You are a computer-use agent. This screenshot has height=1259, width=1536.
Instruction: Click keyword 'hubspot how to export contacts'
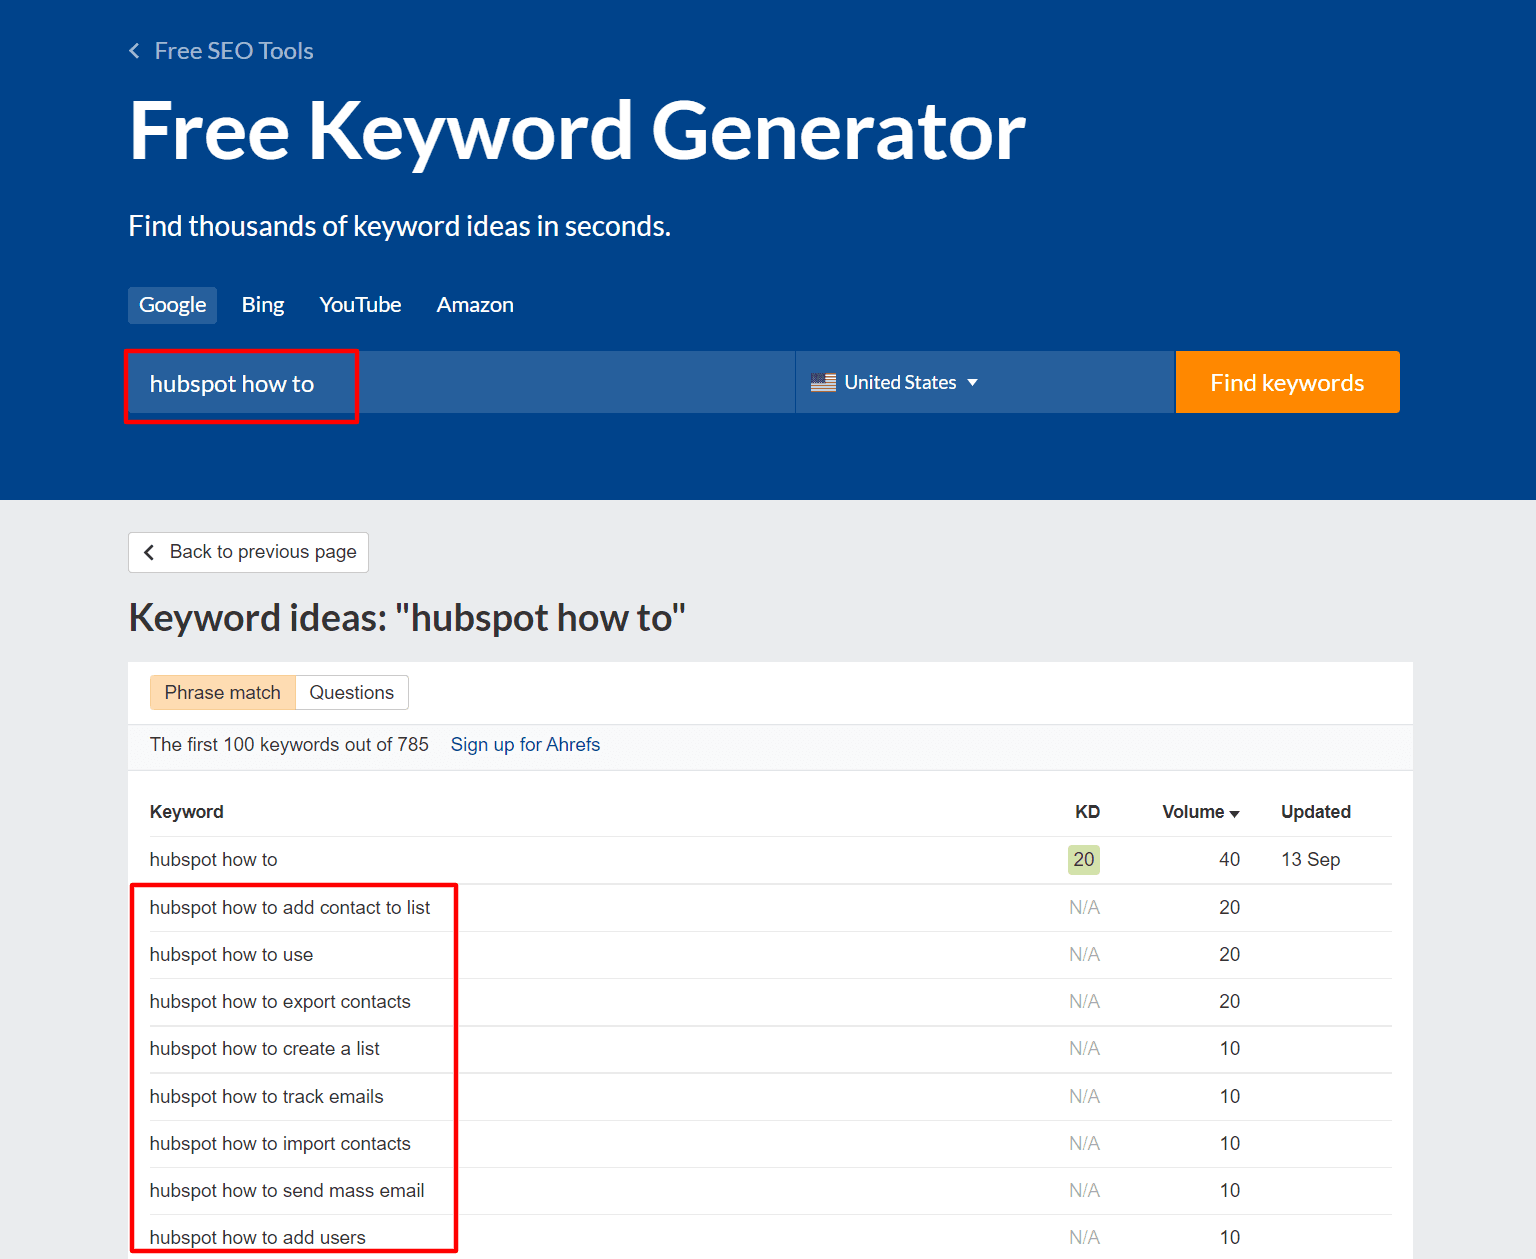point(280,1002)
